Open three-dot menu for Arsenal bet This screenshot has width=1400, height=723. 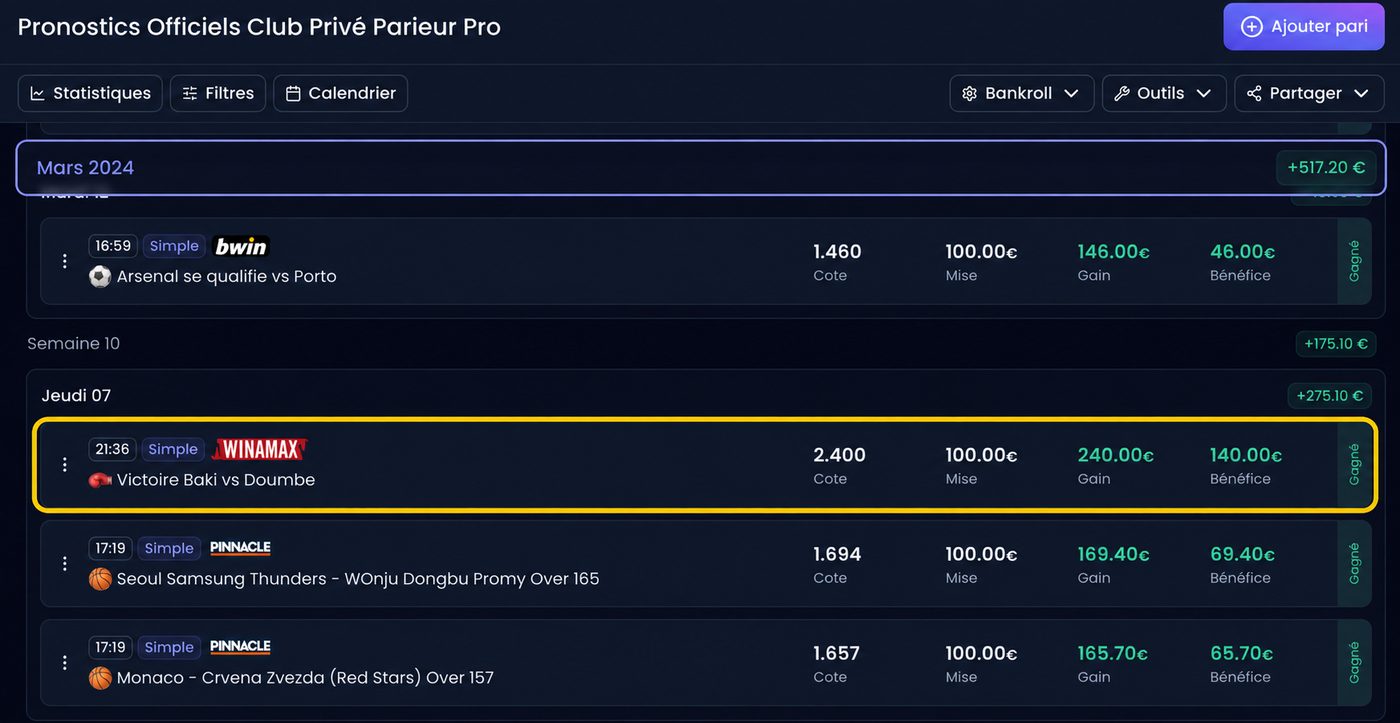point(65,261)
